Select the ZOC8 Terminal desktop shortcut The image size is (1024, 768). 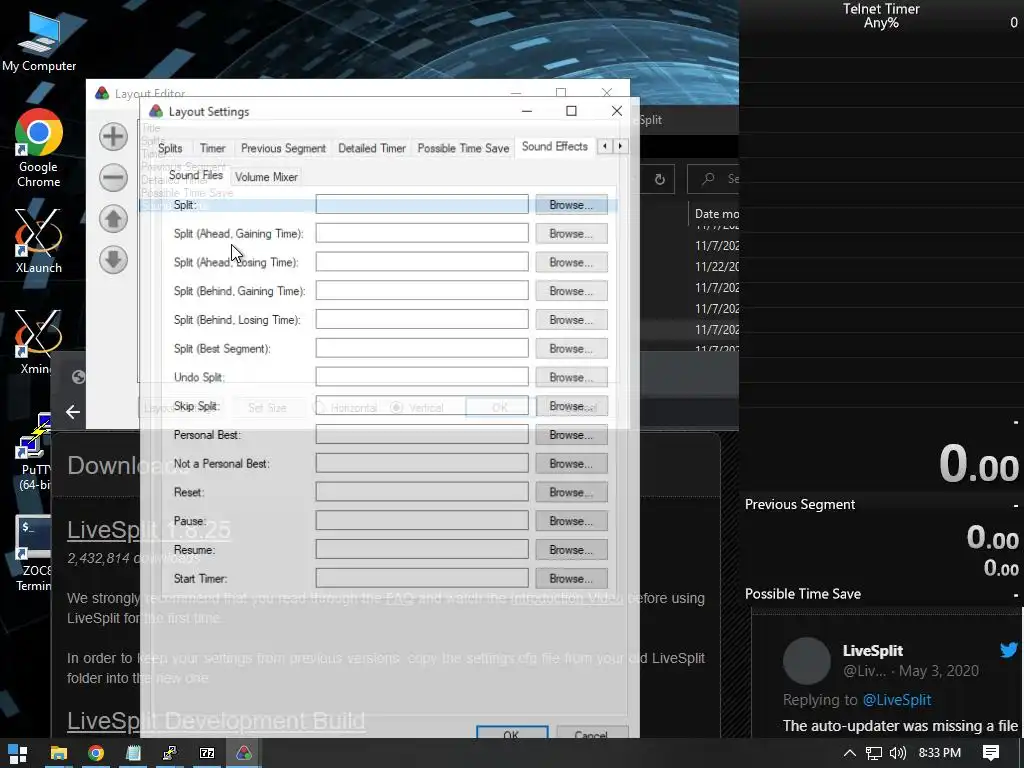point(33,554)
